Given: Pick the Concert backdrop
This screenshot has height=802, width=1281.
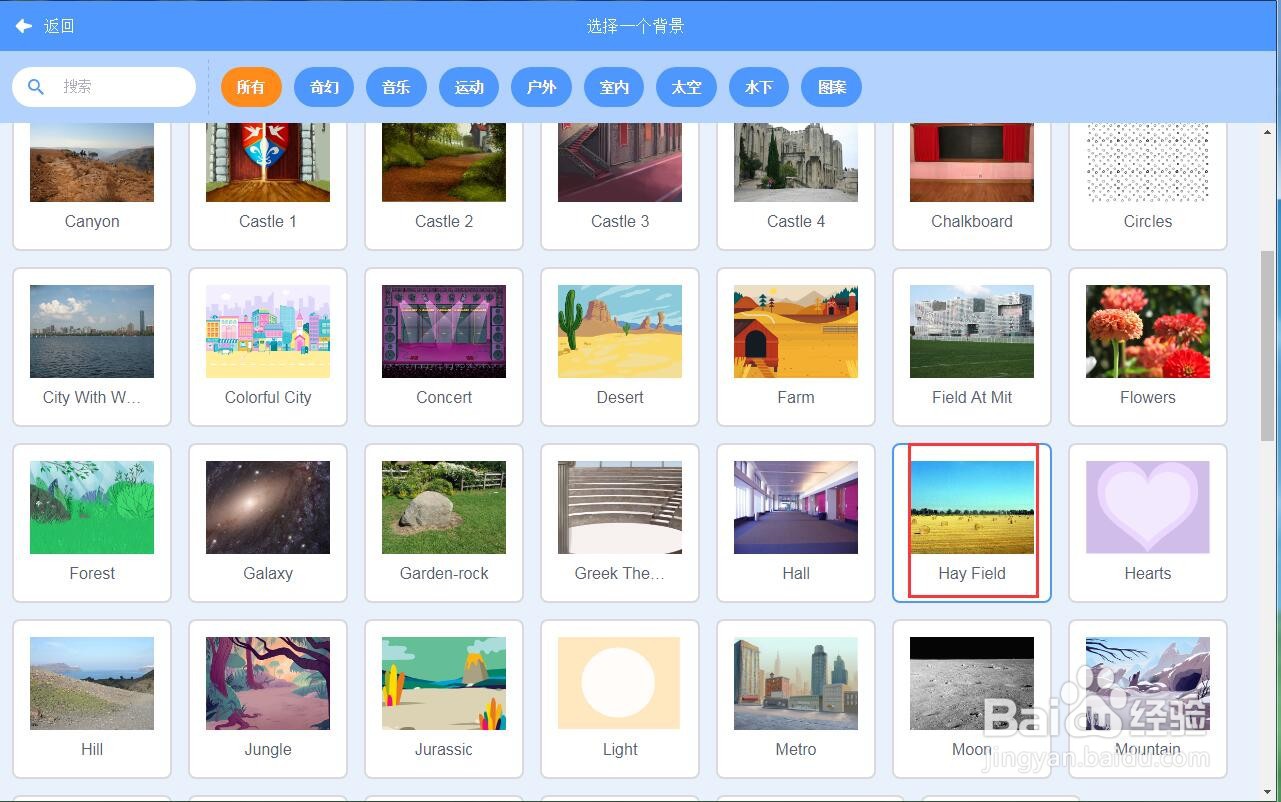Looking at the screenshot, I should [444, 347].
